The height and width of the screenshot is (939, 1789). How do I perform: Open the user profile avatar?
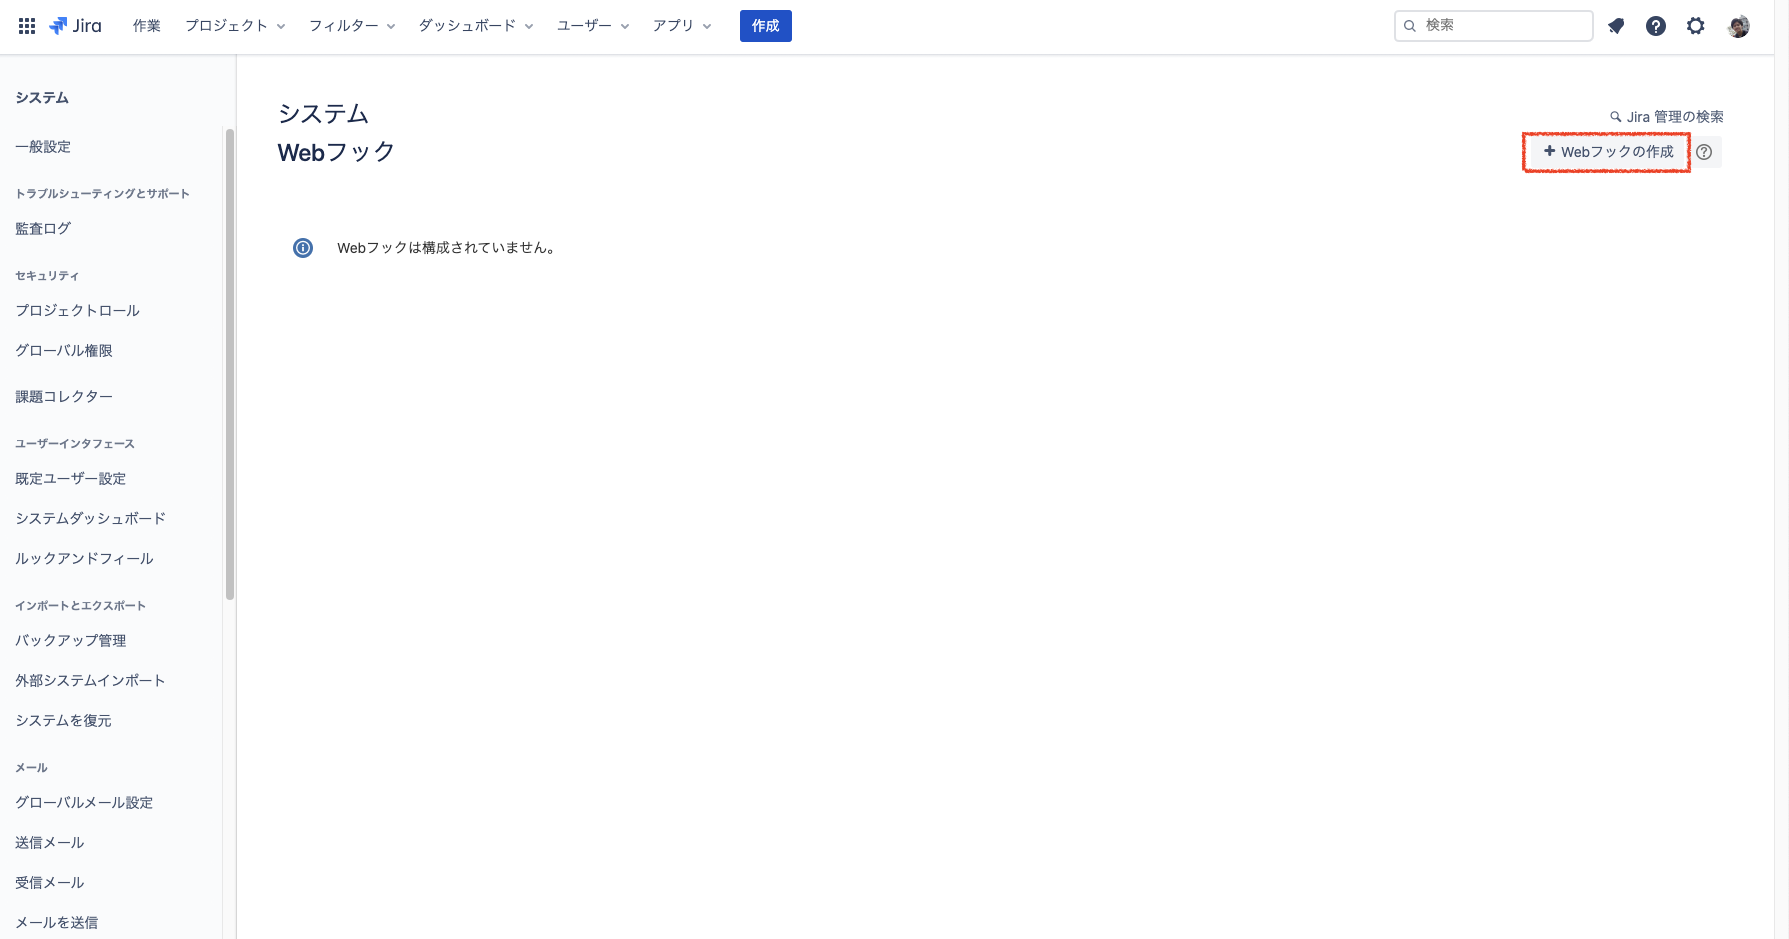pos(1739,26)
